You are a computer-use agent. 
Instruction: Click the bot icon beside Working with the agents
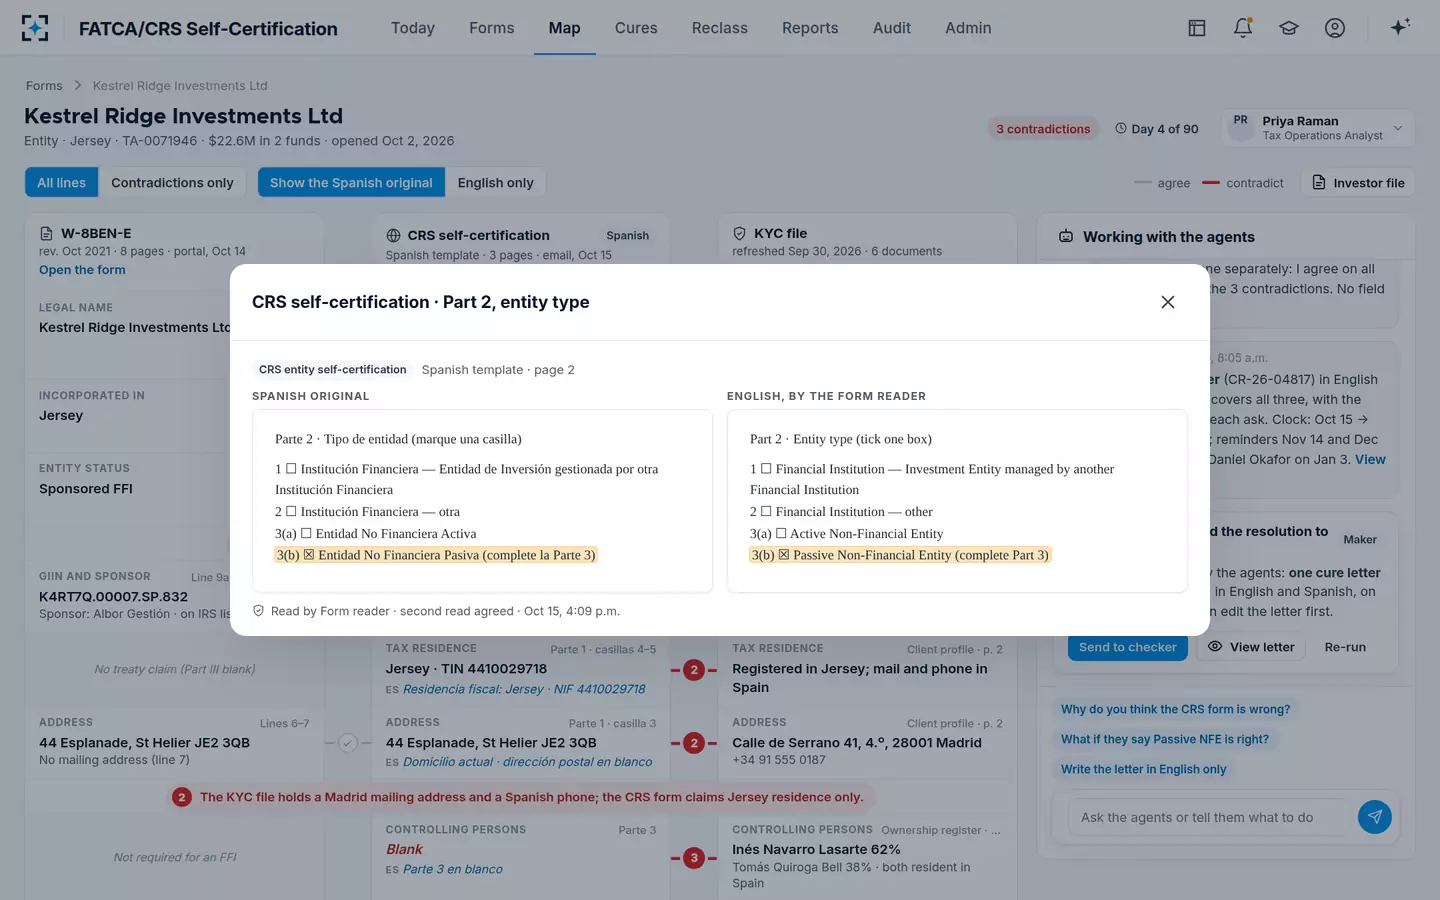pos(1066,237)
